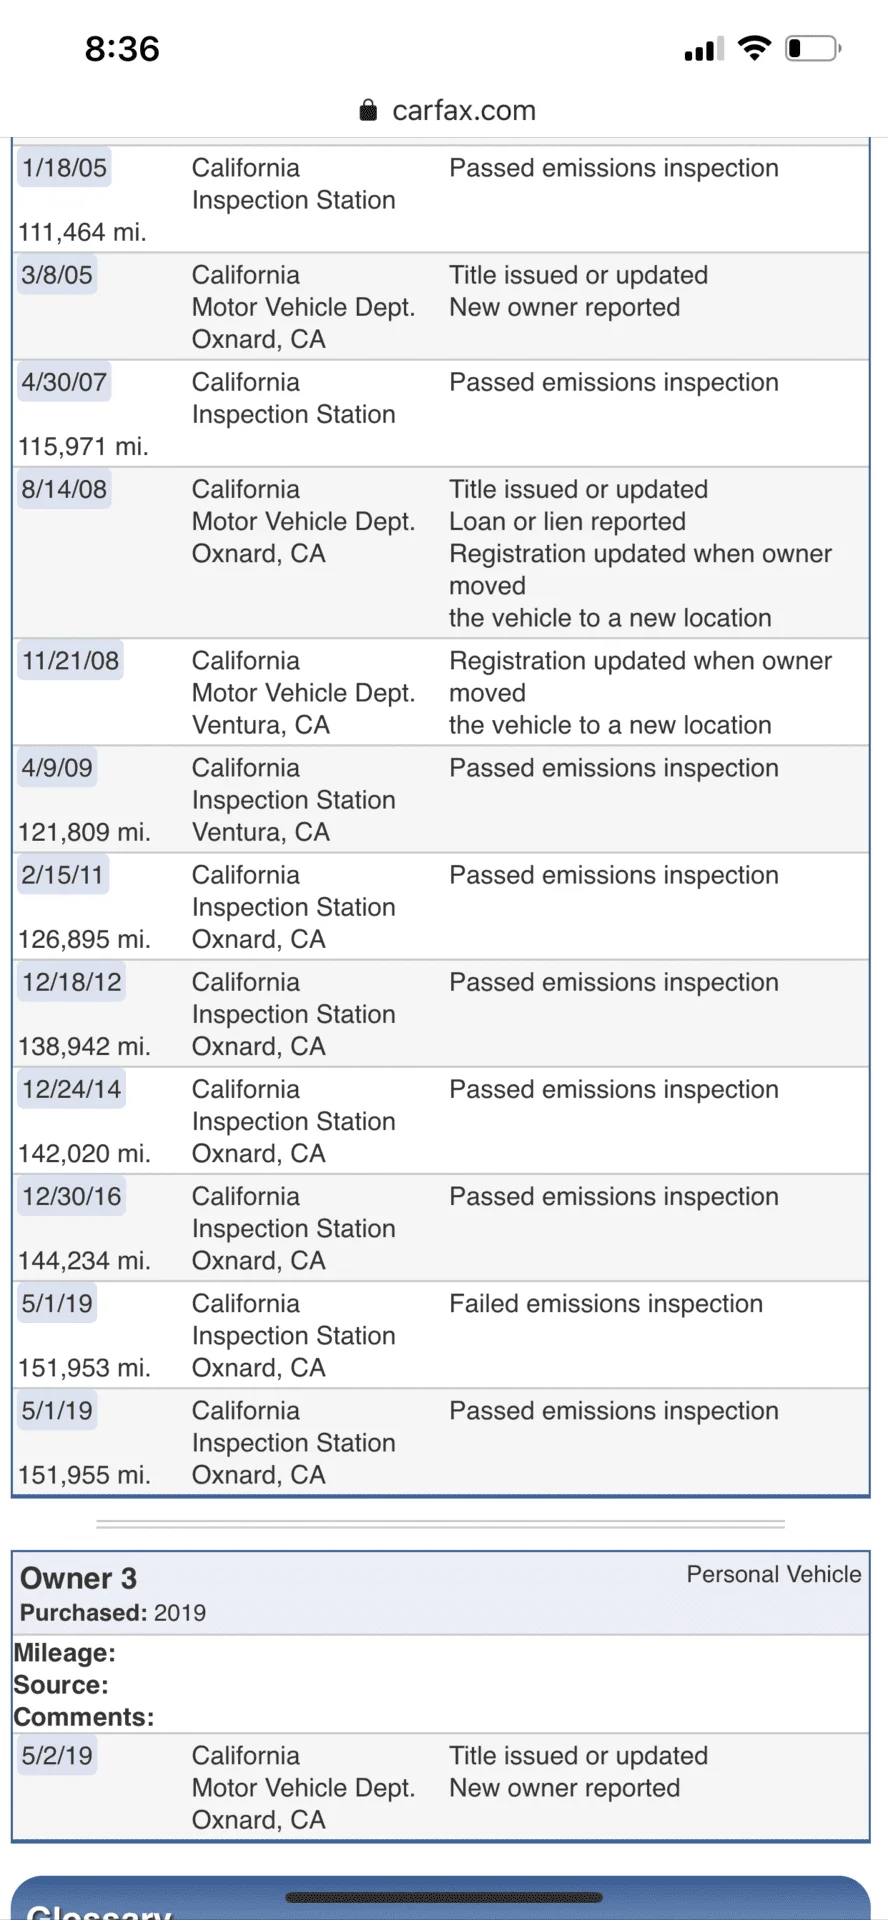
Task: Tap the 151,955 mi. mileage reading
Action: [84, 1475]
